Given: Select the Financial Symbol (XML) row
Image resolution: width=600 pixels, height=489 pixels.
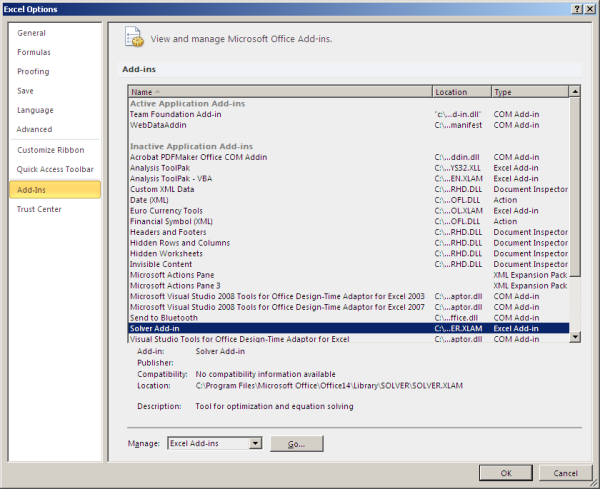Looking at the screenshot, I should 349,222.
